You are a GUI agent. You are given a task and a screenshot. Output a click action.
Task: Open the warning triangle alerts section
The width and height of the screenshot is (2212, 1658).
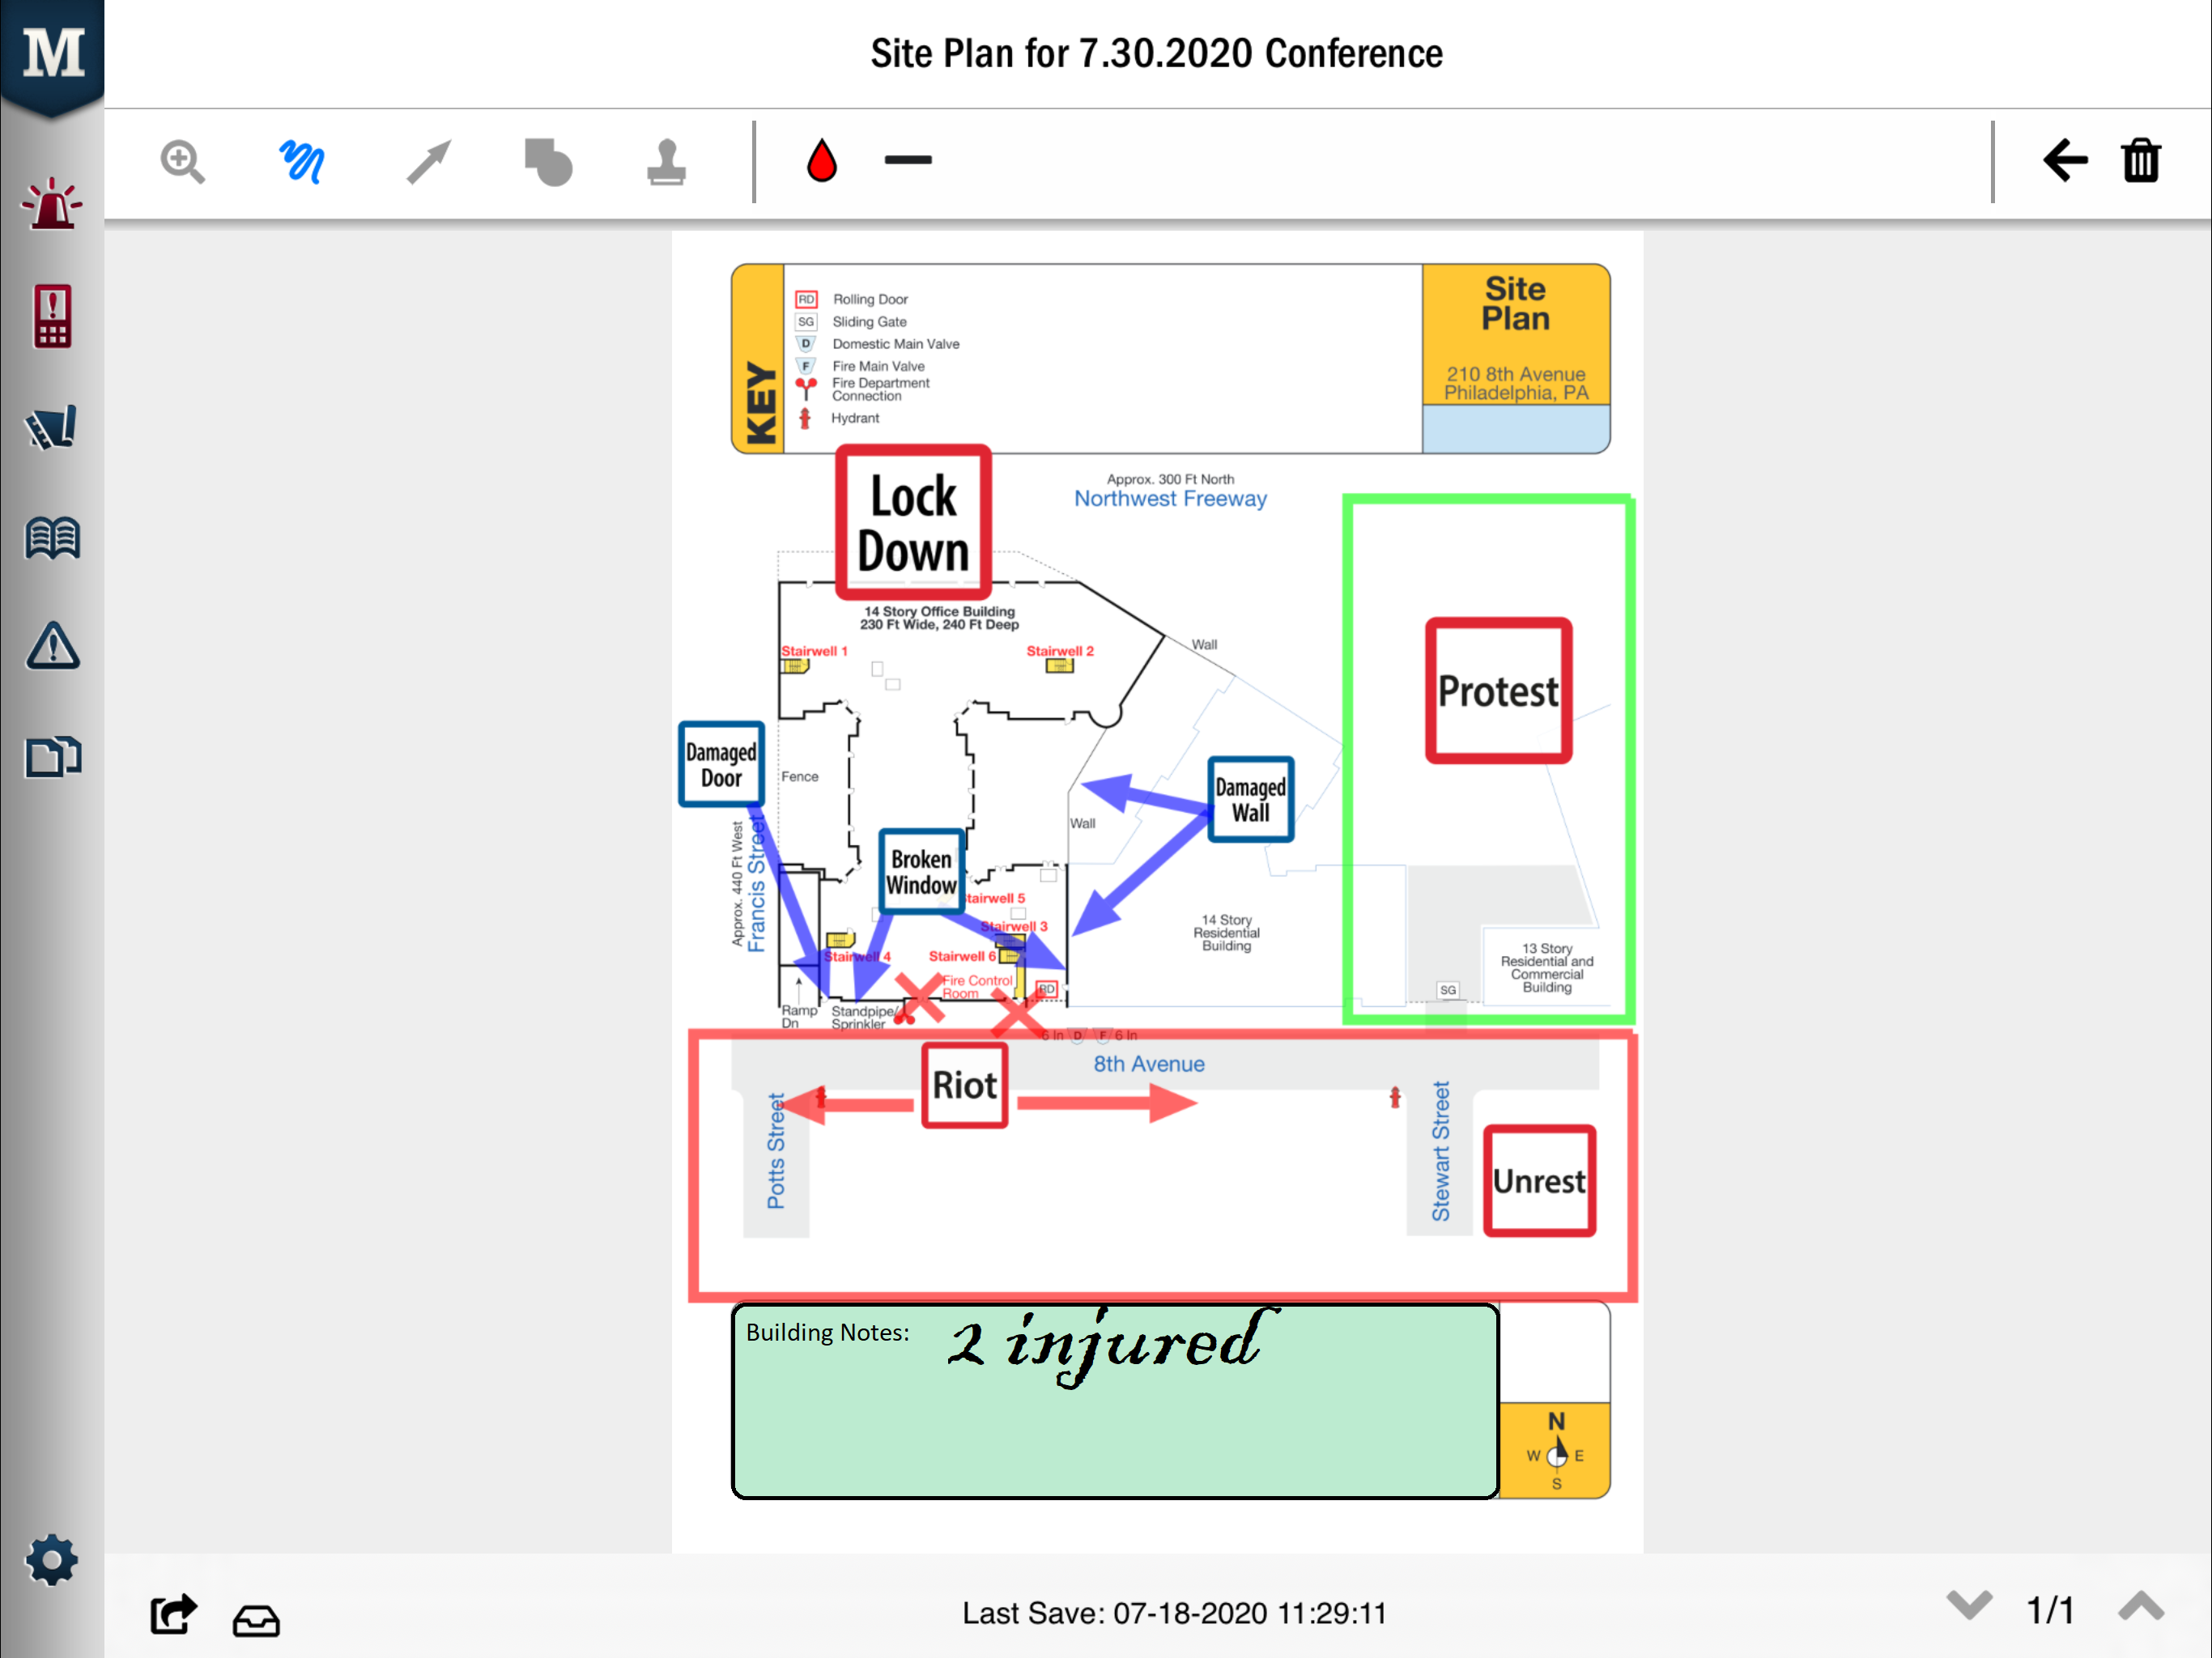tap(52, 647)
